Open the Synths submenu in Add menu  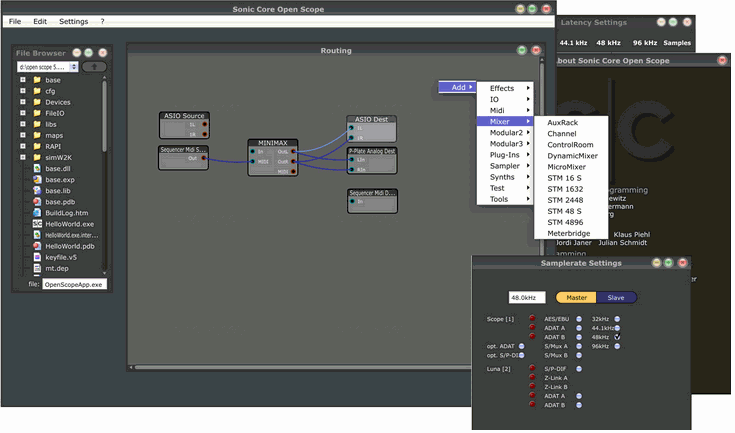(505, 177)
